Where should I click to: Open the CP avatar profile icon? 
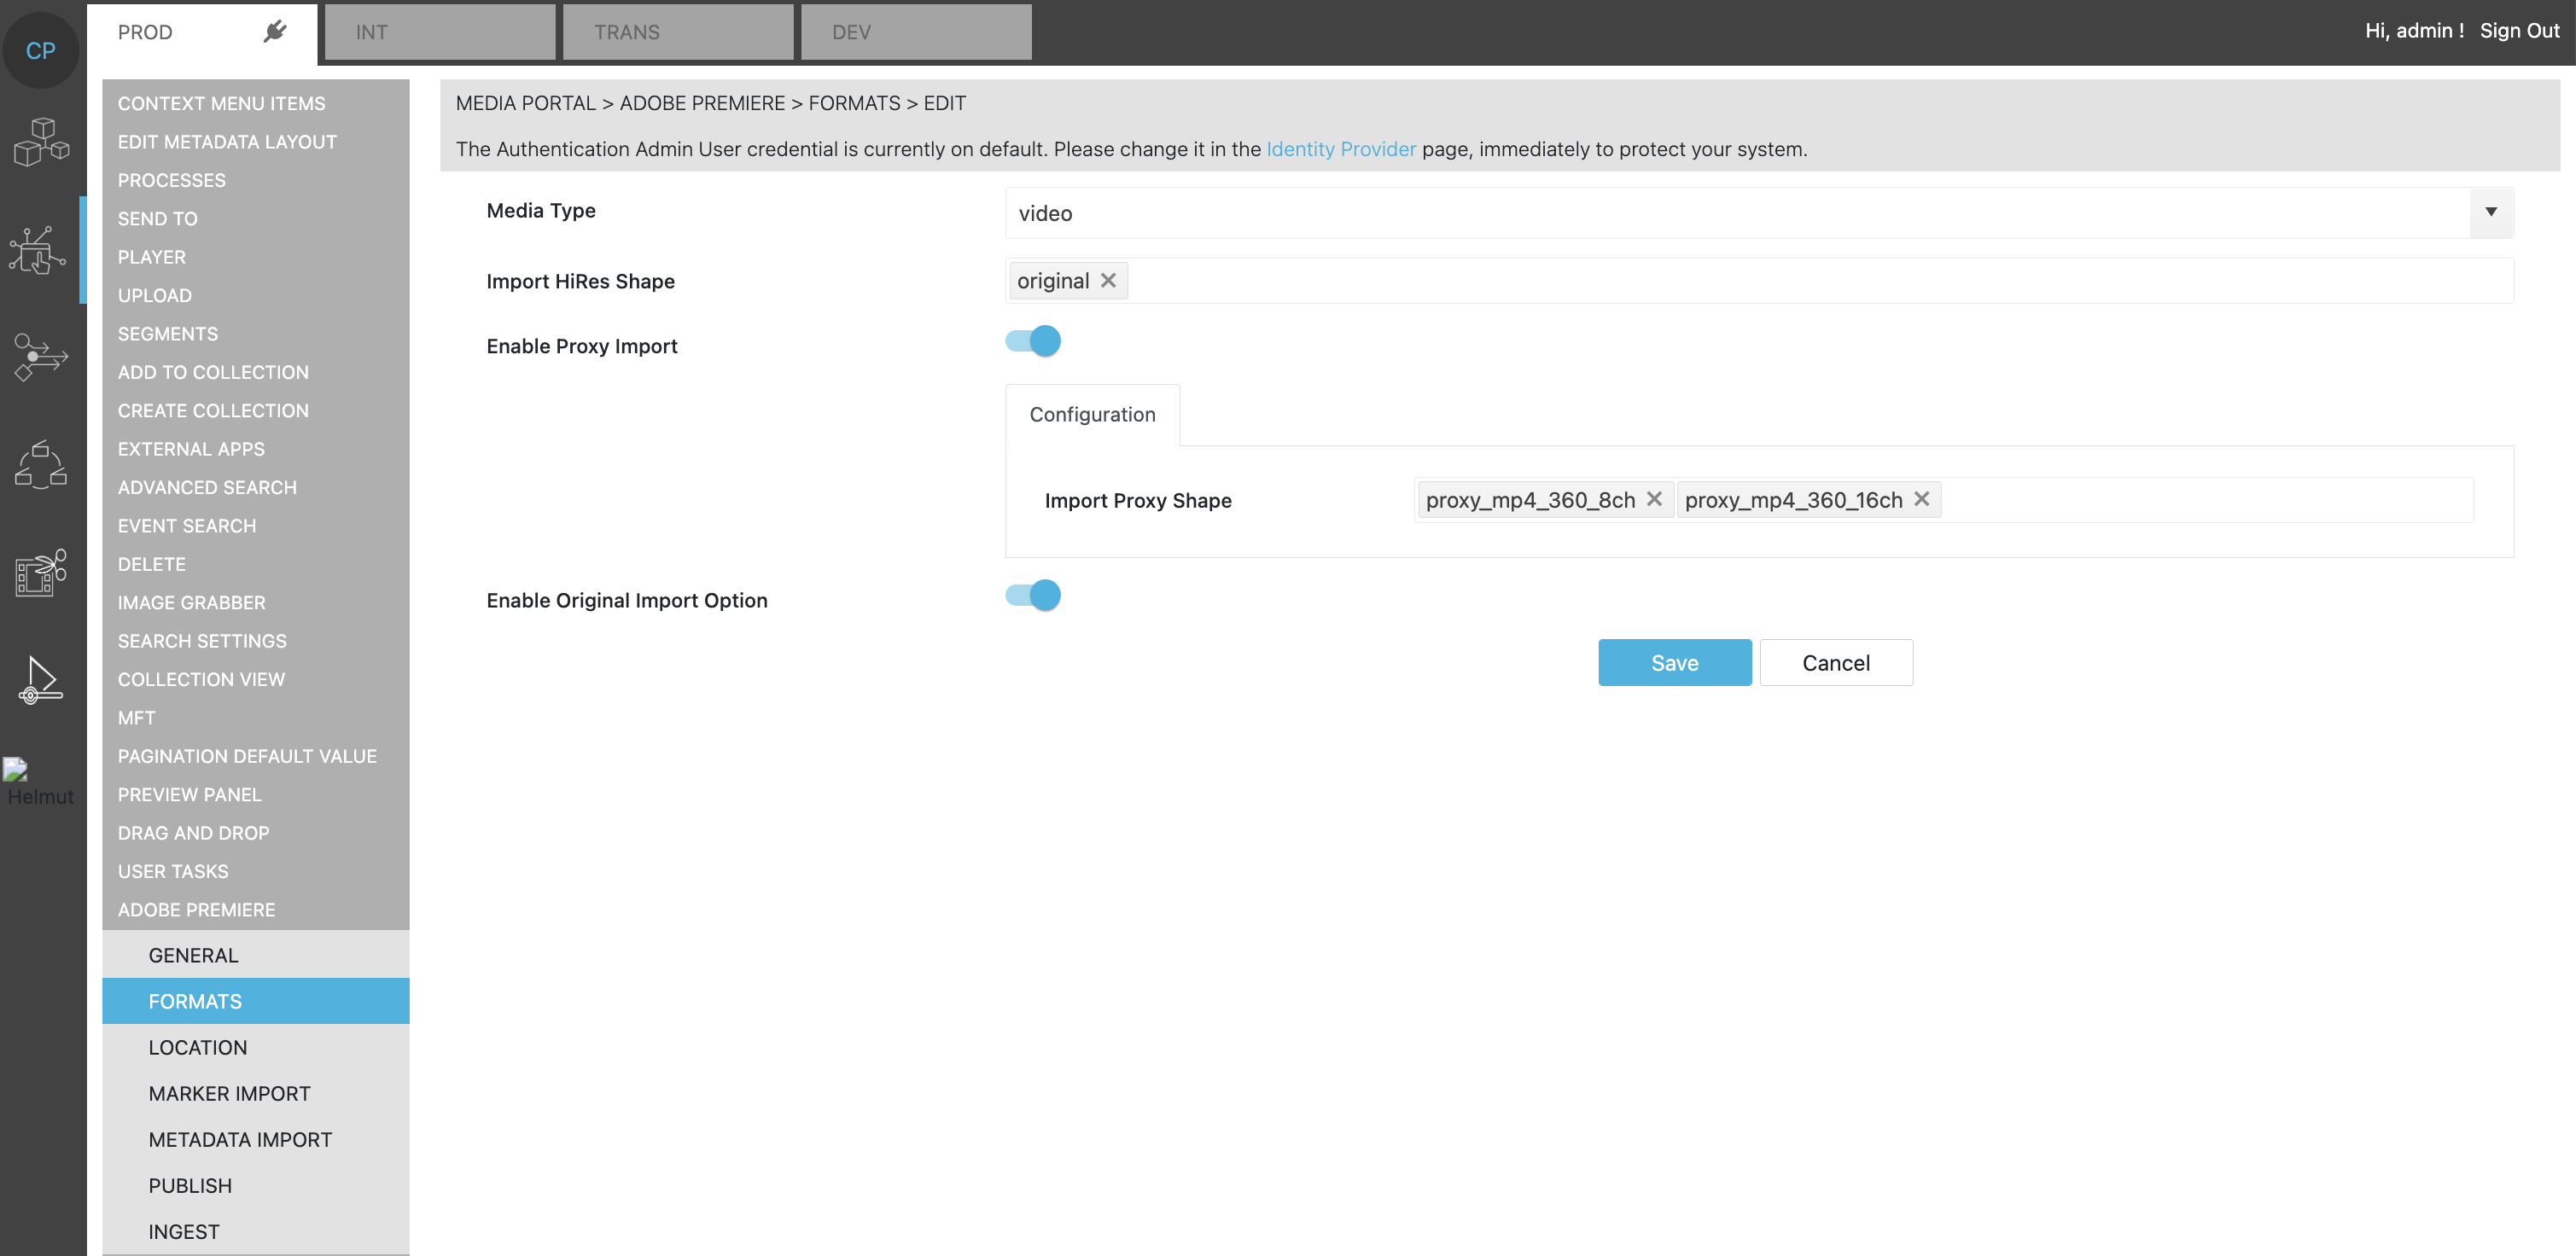(41, 49)
